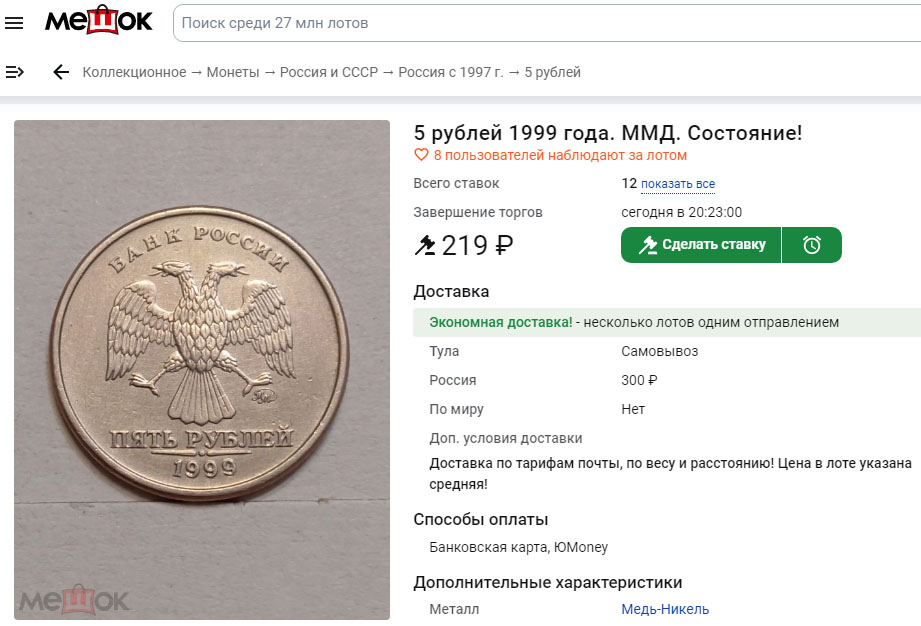
Task: Click the lot title "5 рублей 1999 года"
Action: 607,133
